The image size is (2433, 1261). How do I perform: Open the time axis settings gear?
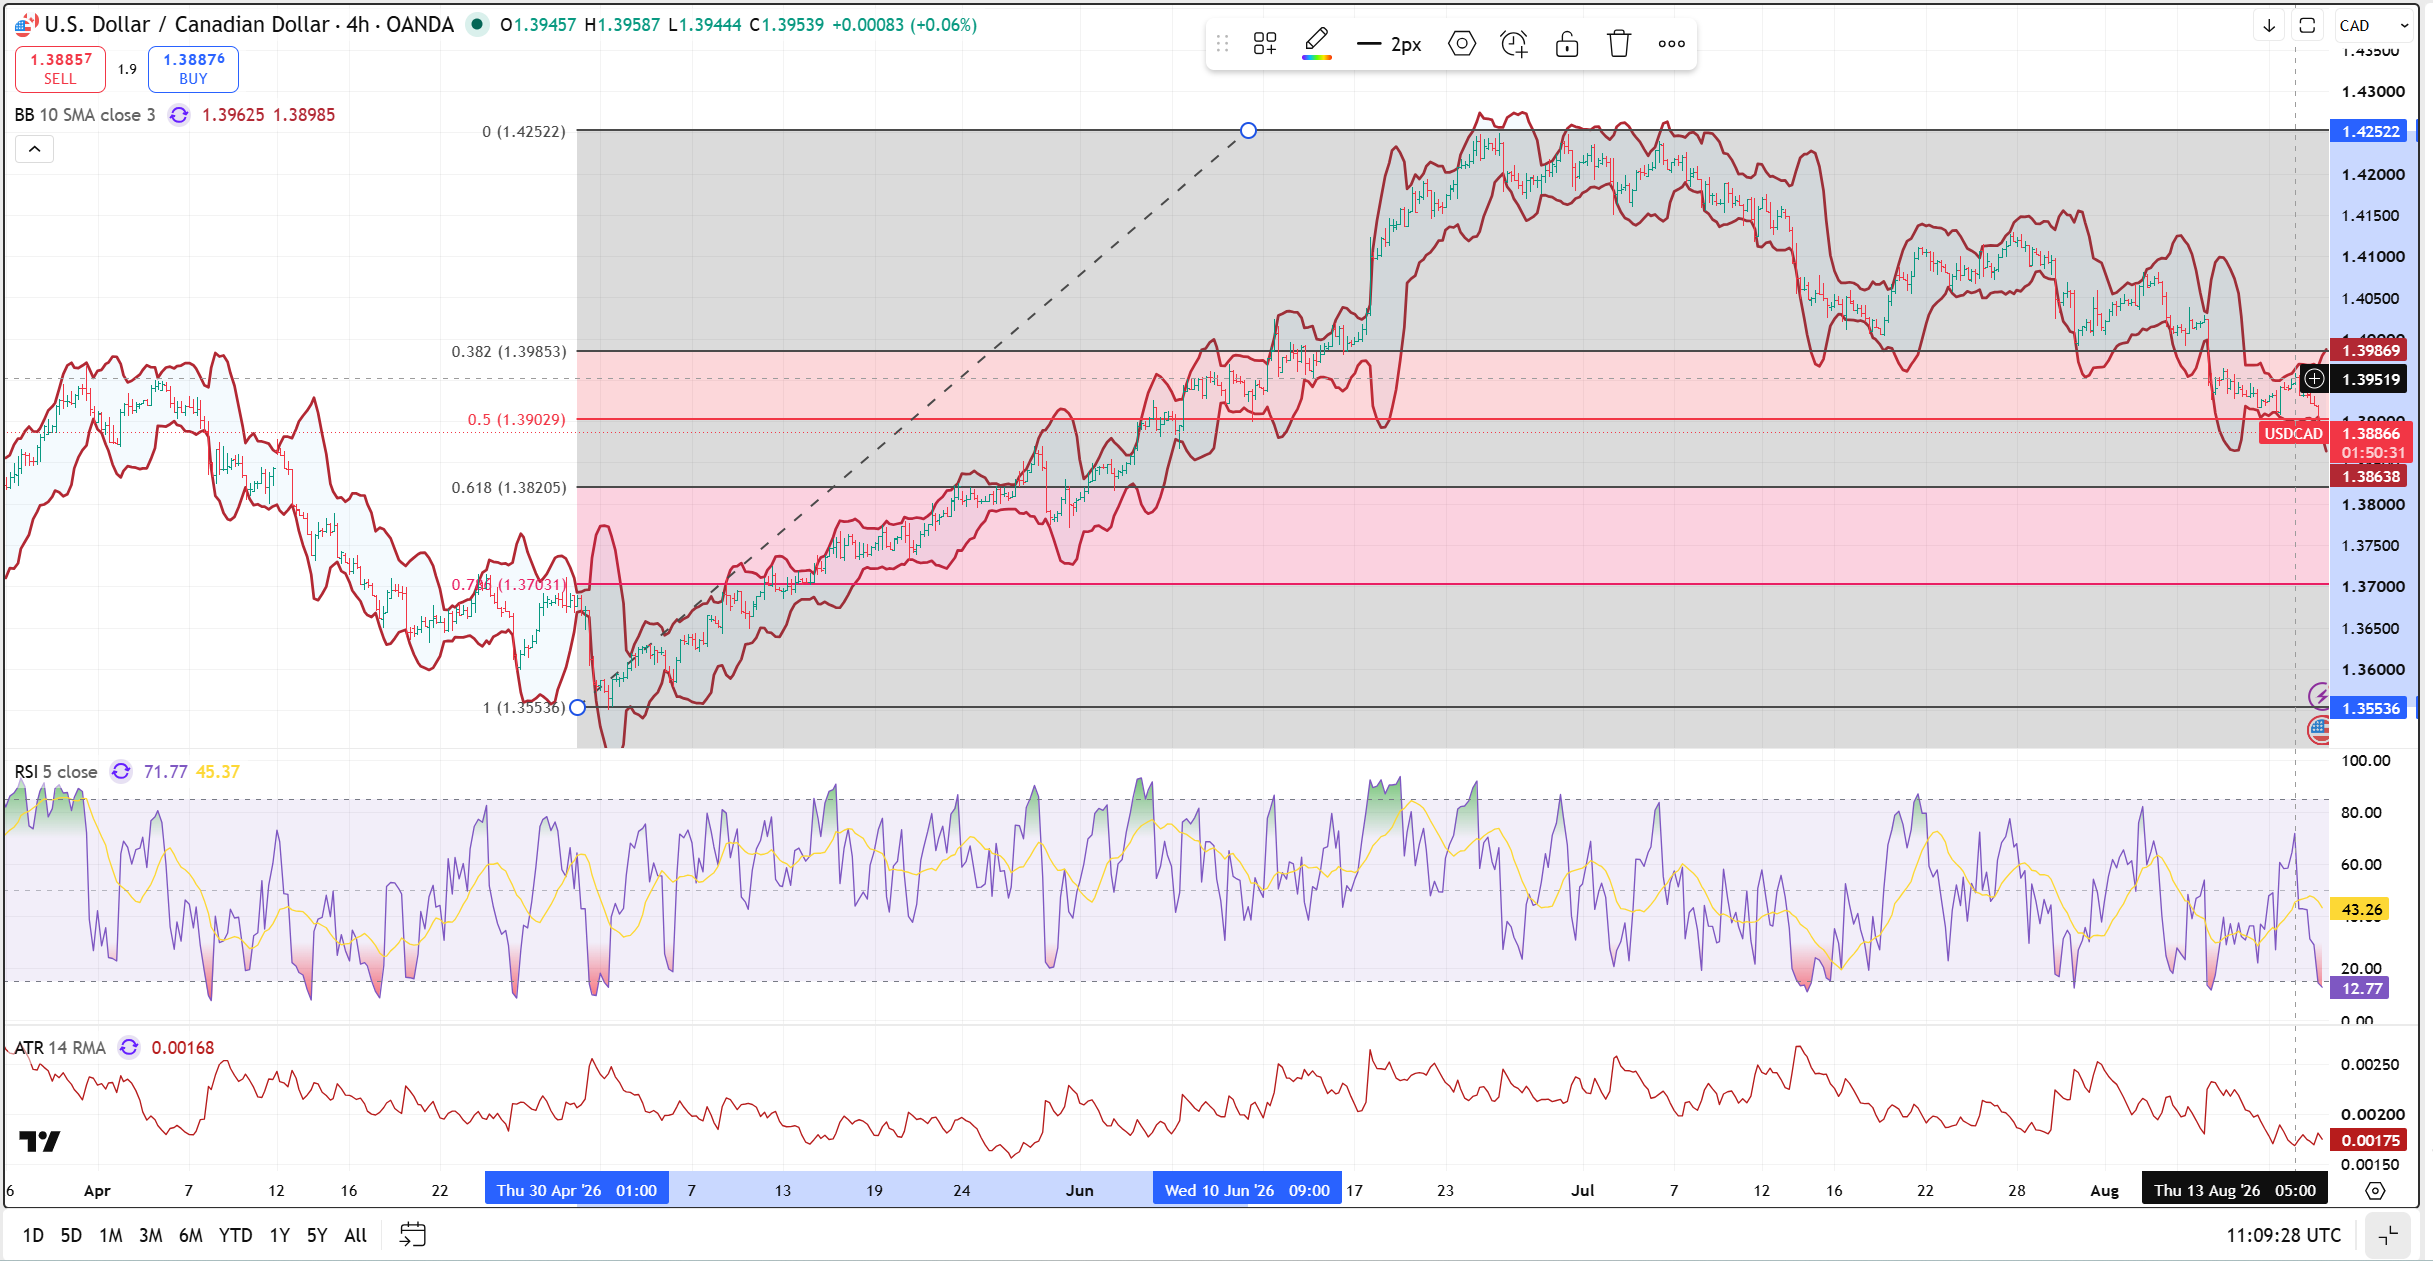coord(2375,1190)
